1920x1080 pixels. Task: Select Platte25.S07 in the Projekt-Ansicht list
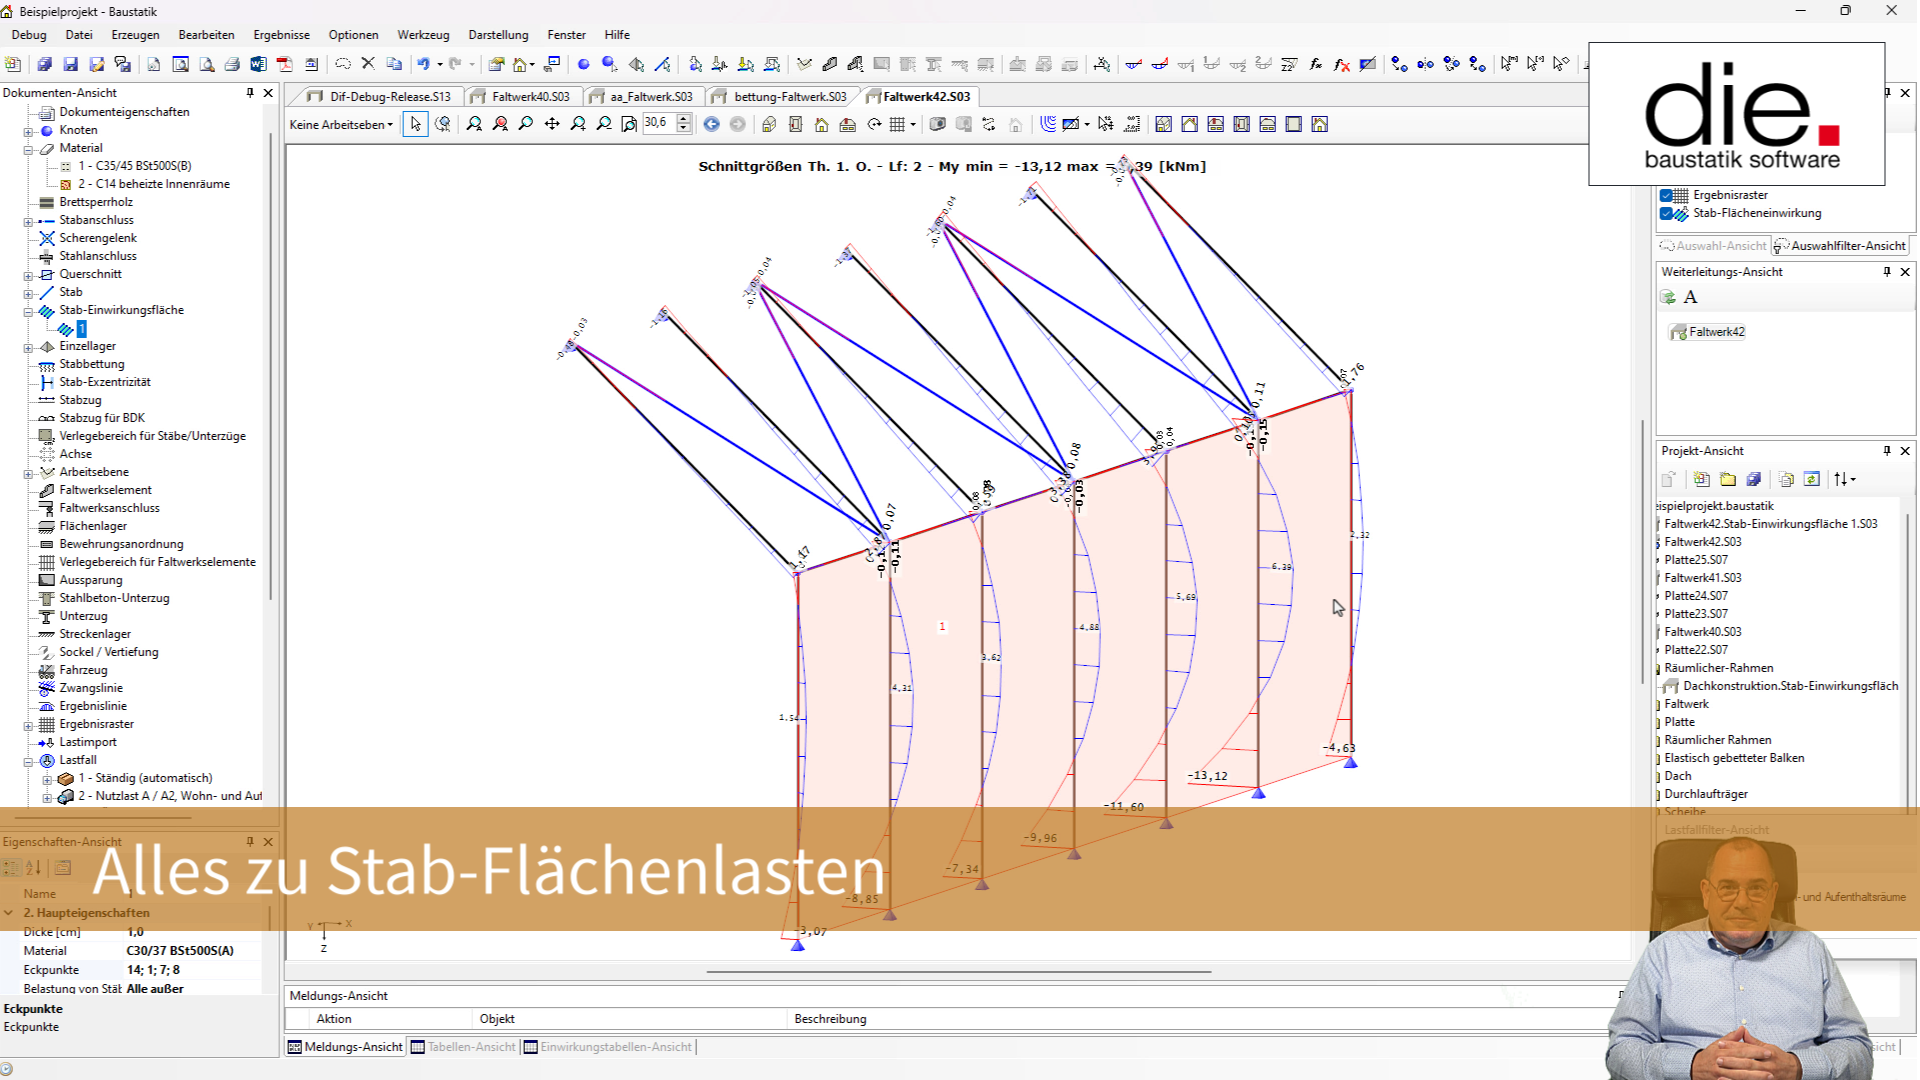[1695, 560]
